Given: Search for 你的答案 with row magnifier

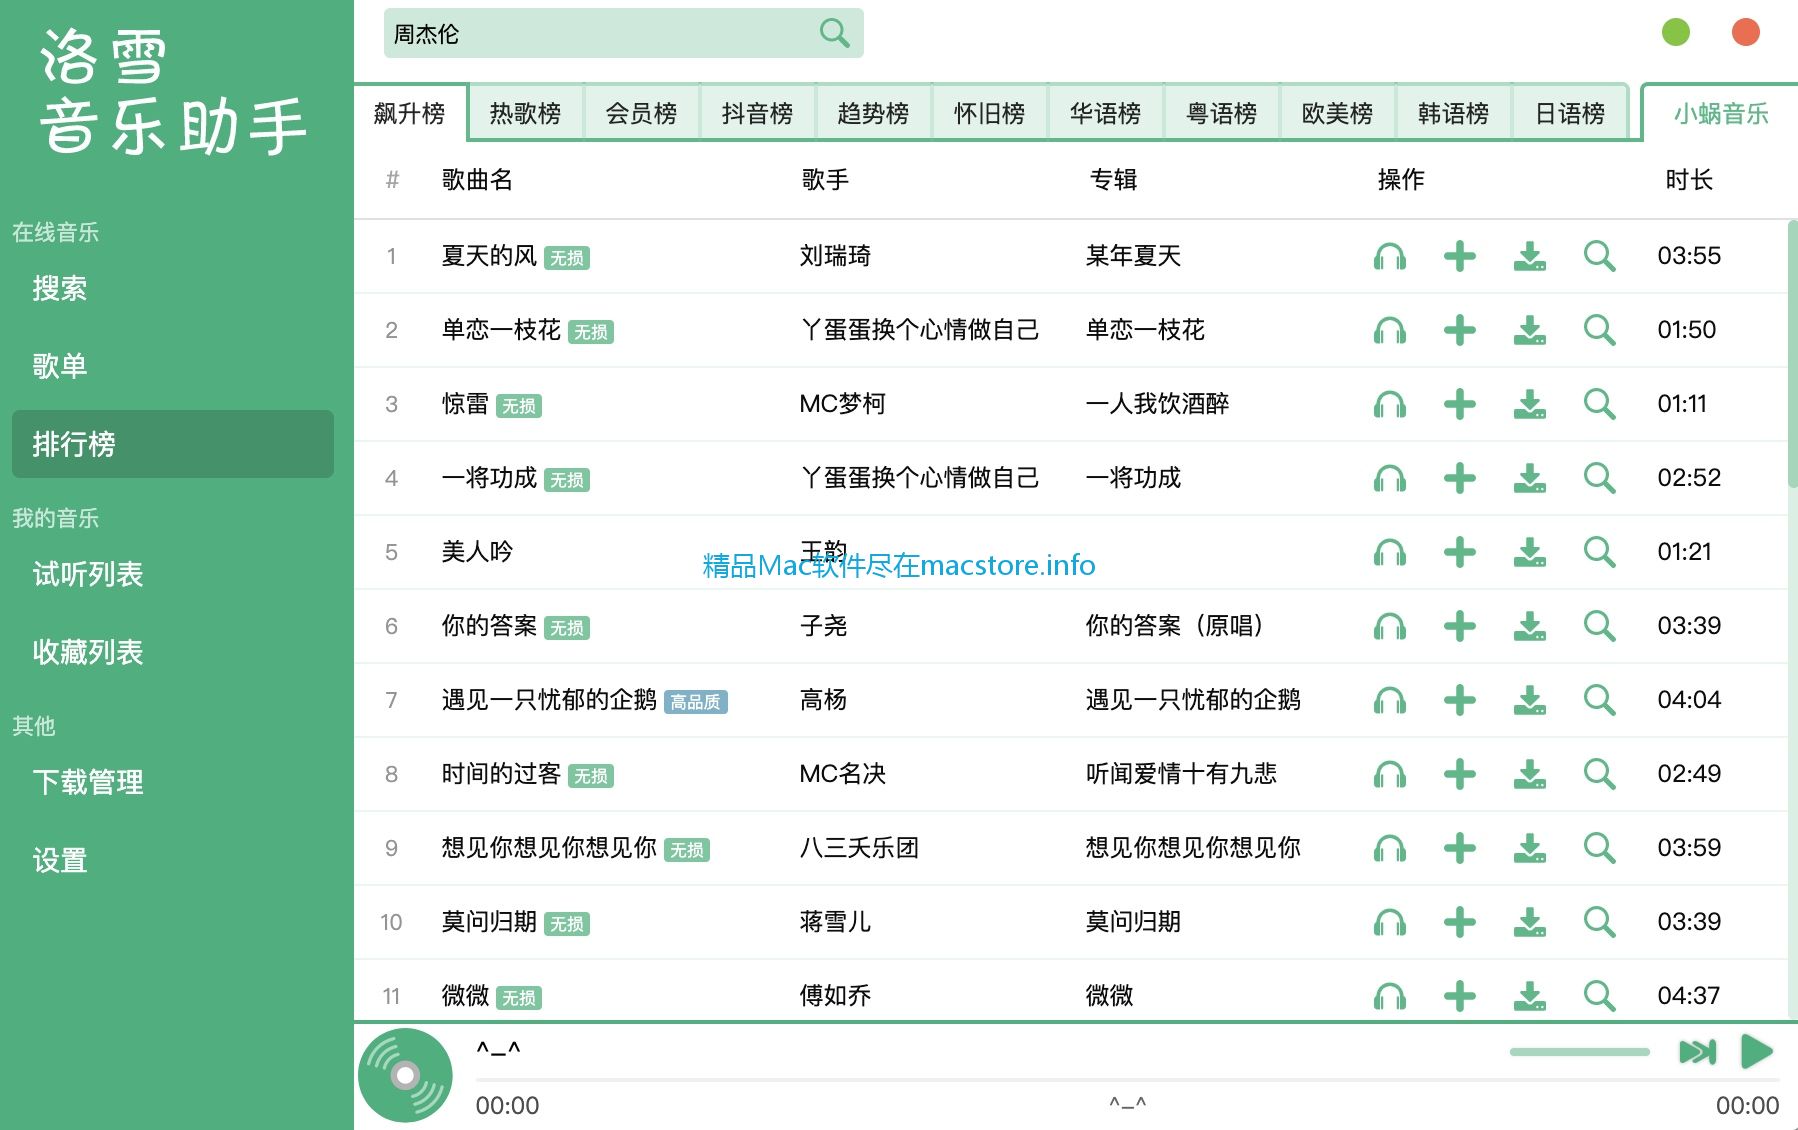Looking at the screenshot, I should tap(1600, 626).
